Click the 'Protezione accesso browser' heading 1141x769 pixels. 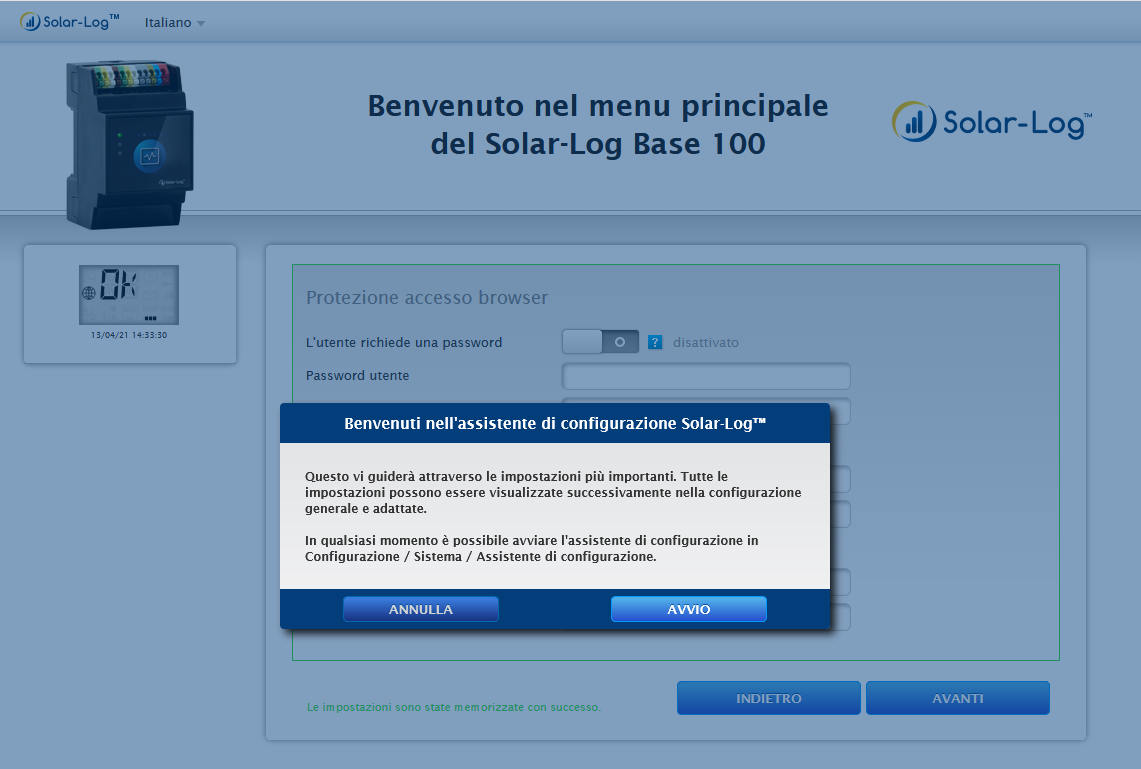[x=427, y=298]
